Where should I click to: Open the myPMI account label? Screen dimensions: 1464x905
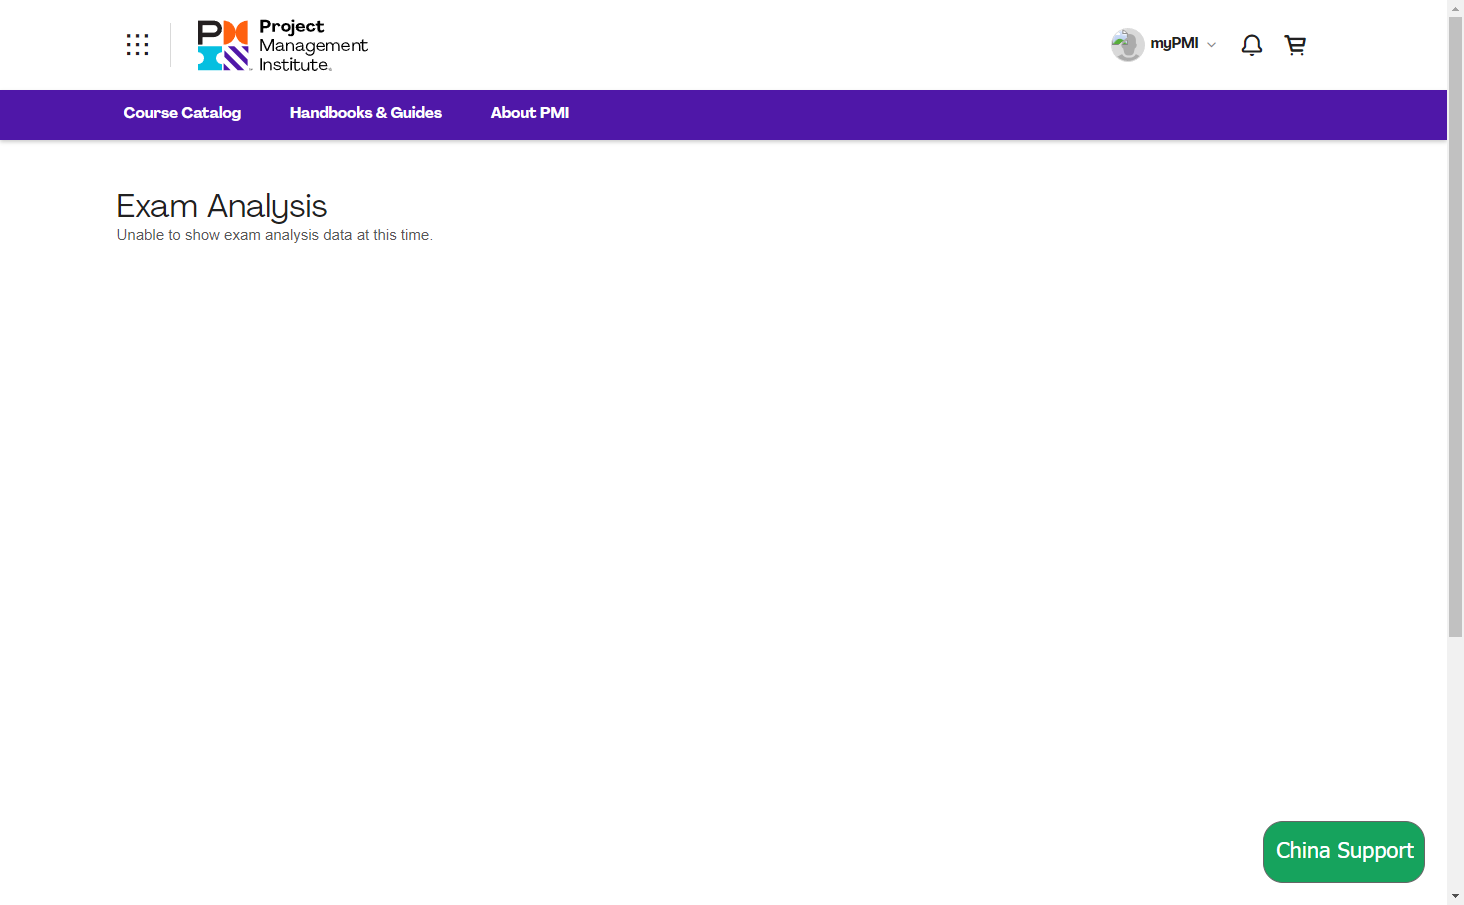1174,43
